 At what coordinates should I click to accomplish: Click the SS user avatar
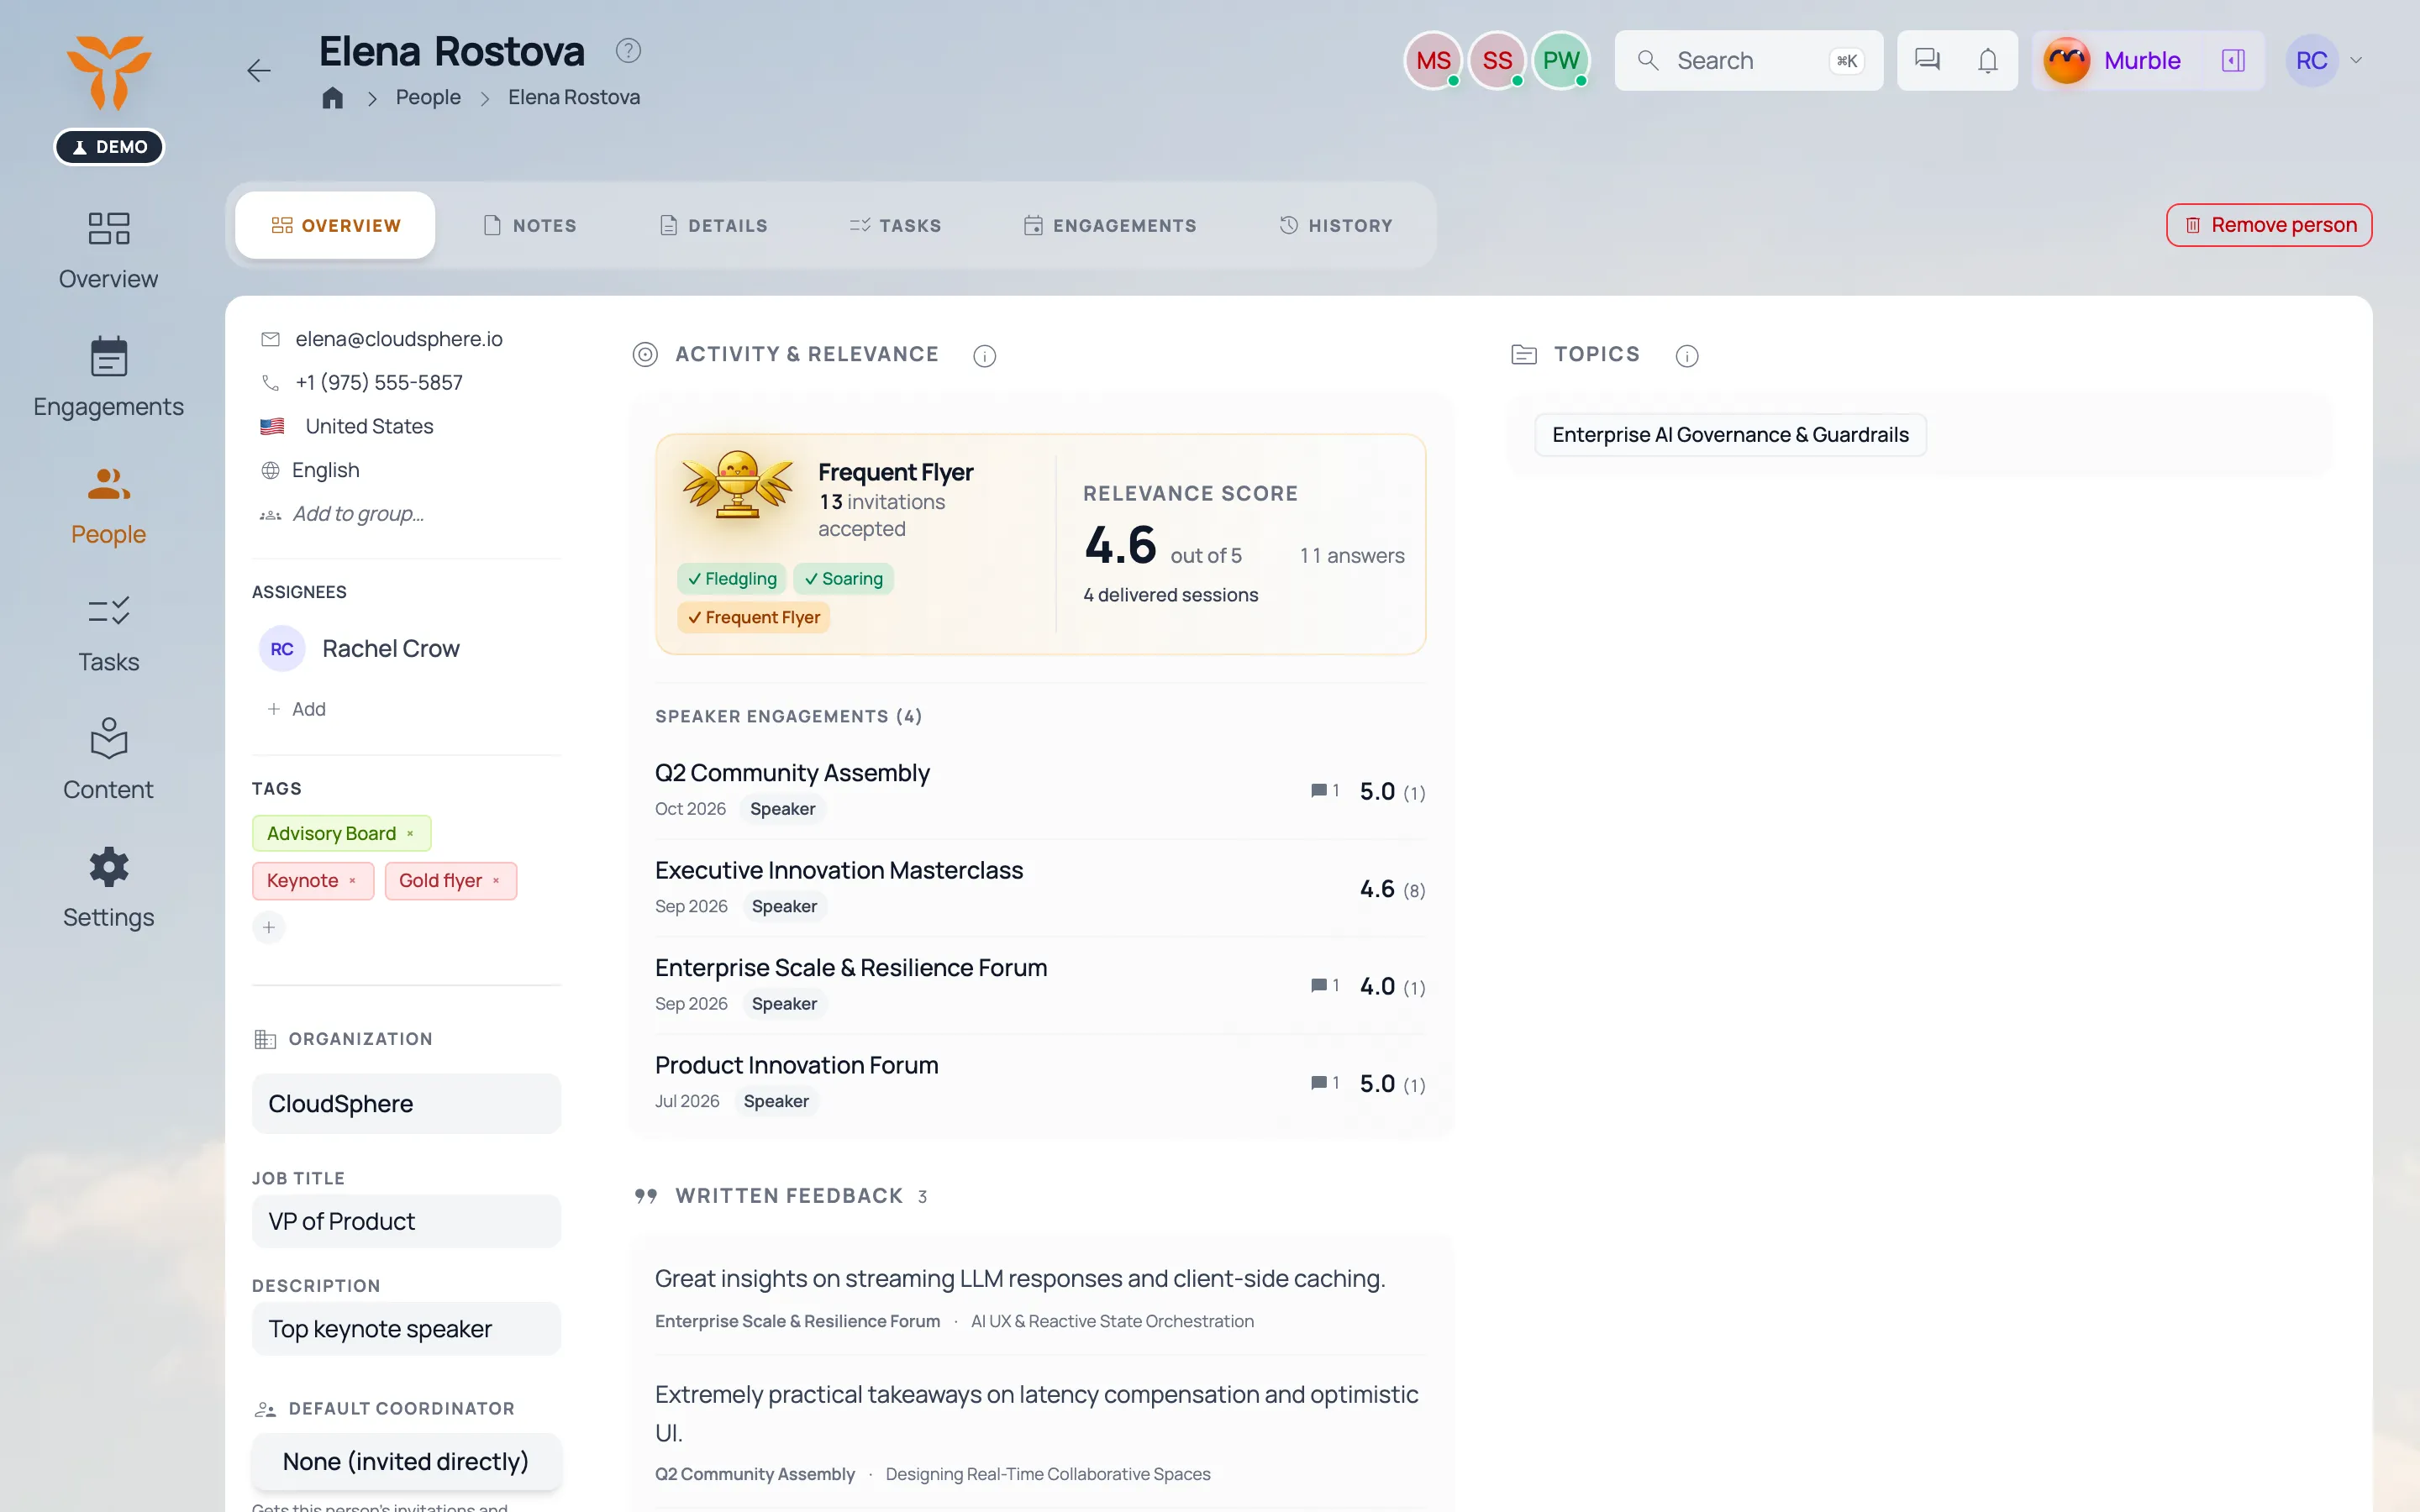point(1497,60)
